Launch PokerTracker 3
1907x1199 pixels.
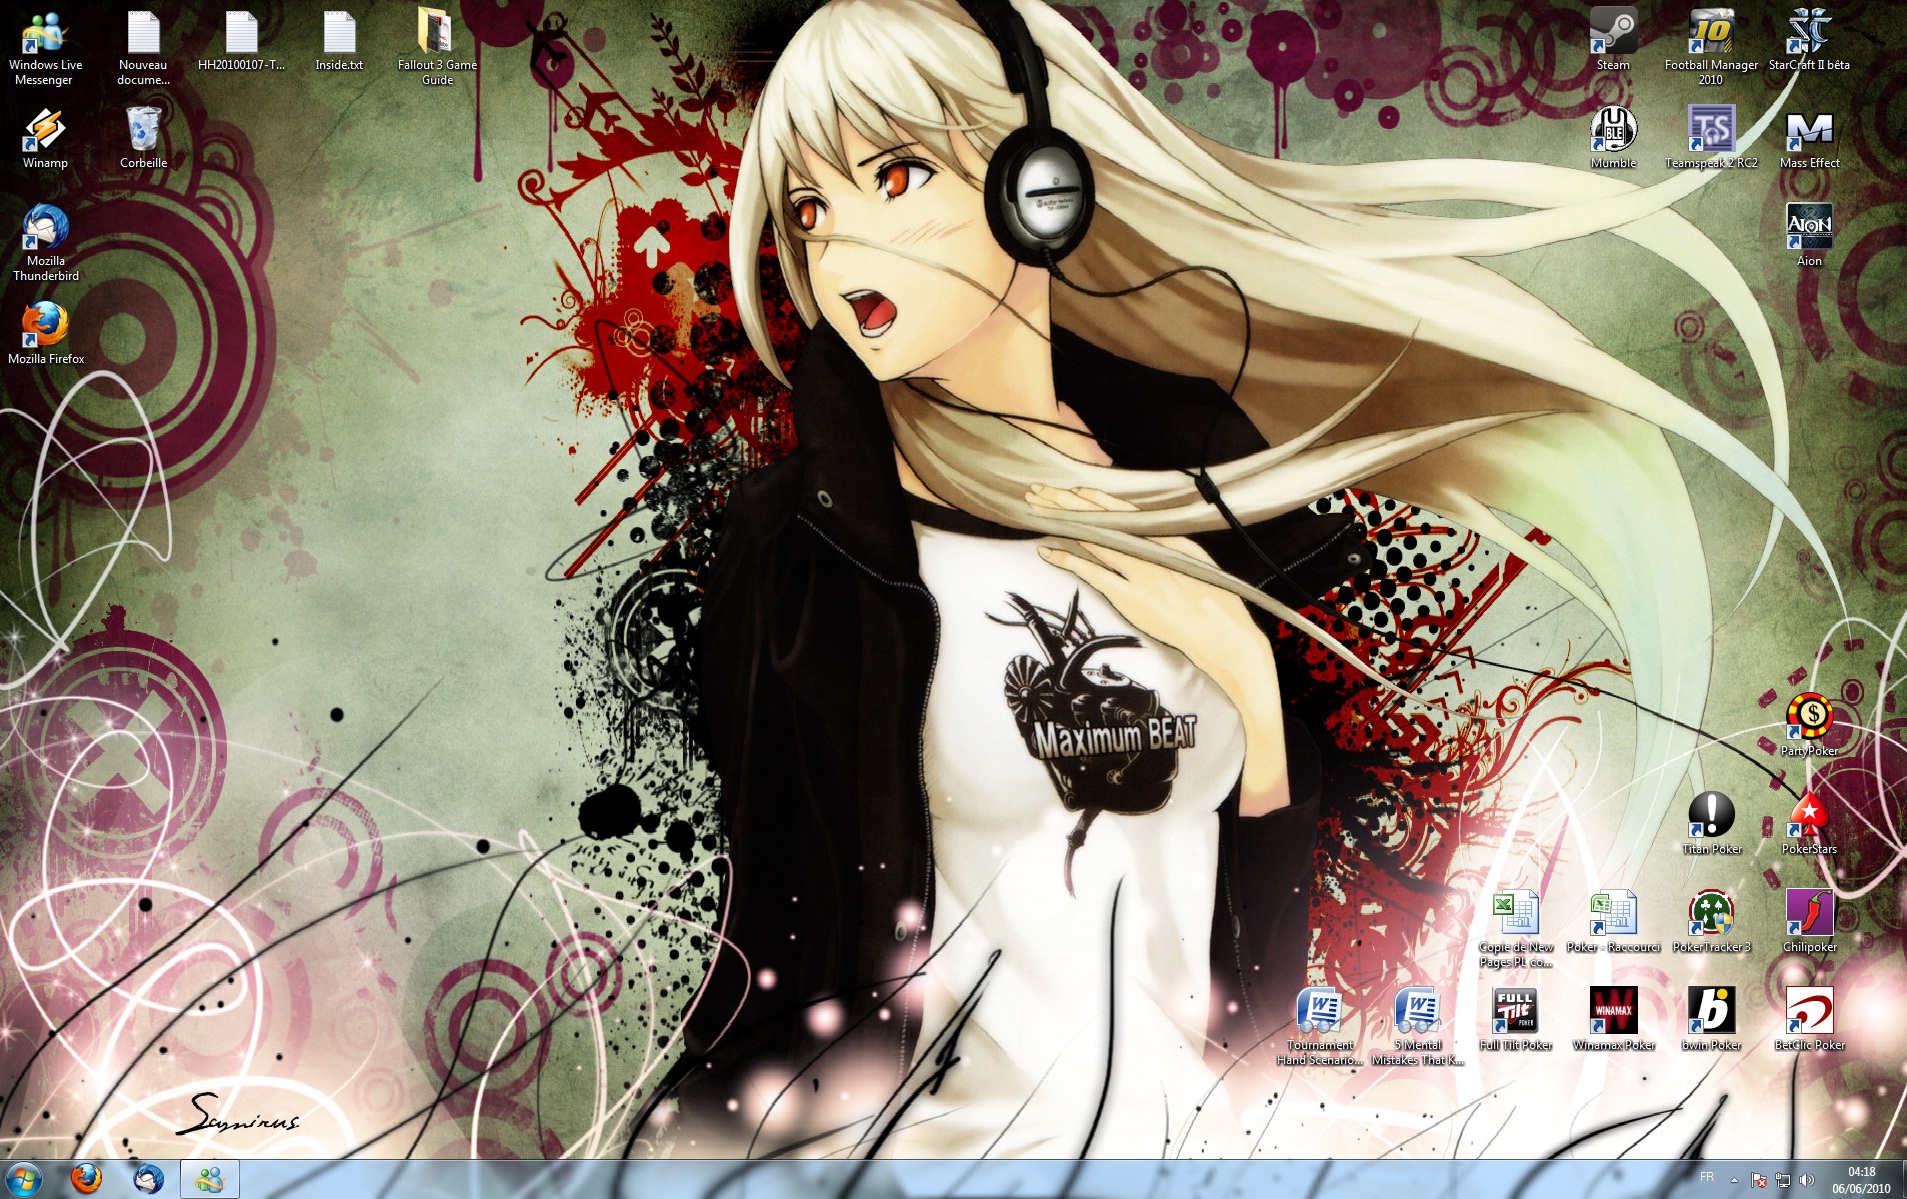(1711, 923)
